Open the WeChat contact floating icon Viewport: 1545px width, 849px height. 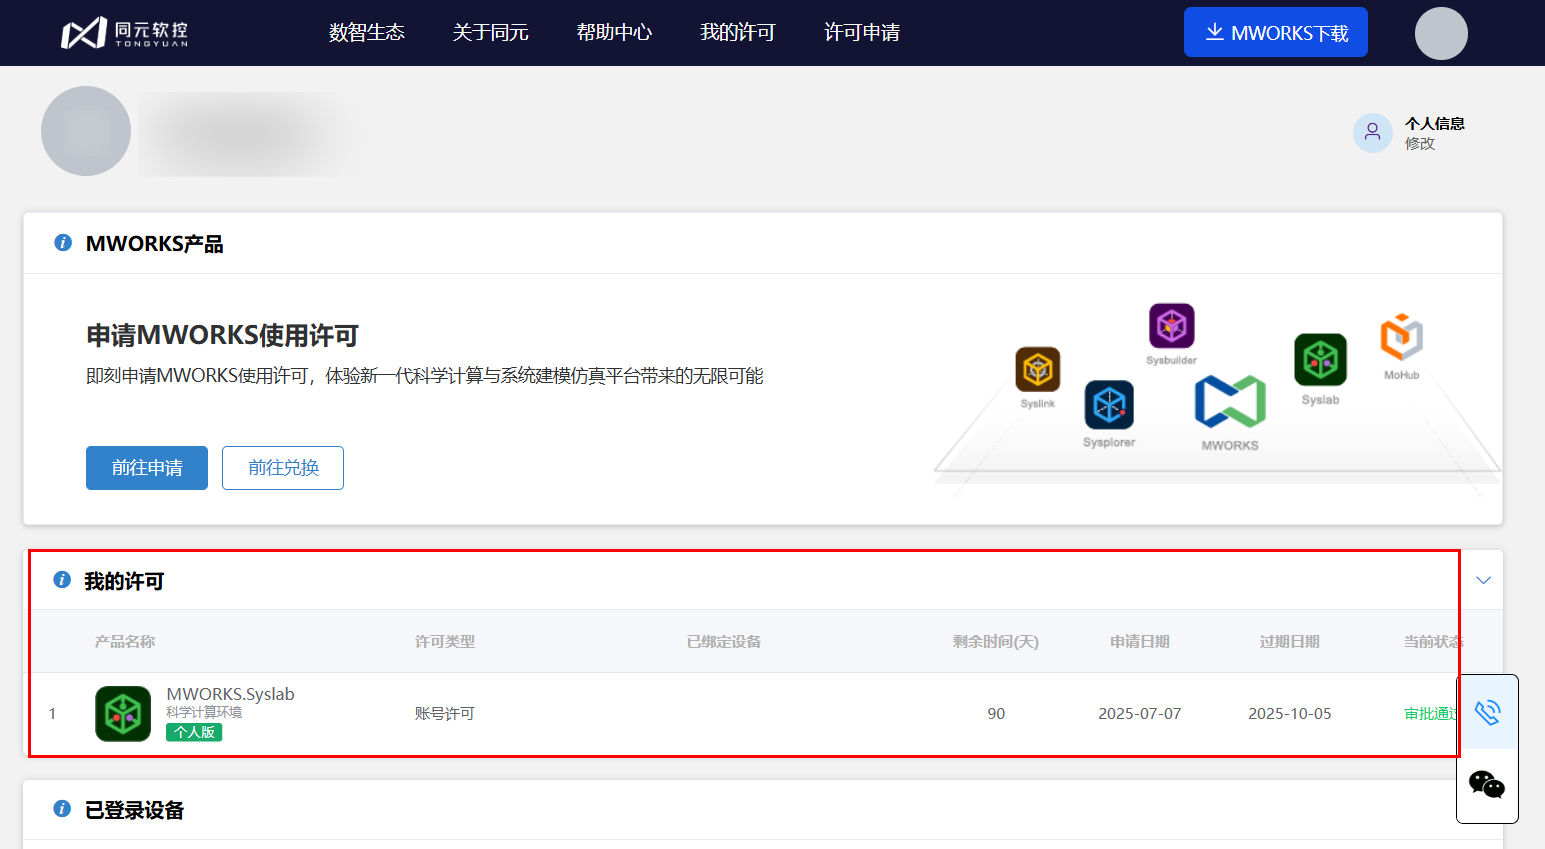point(1487,785)
